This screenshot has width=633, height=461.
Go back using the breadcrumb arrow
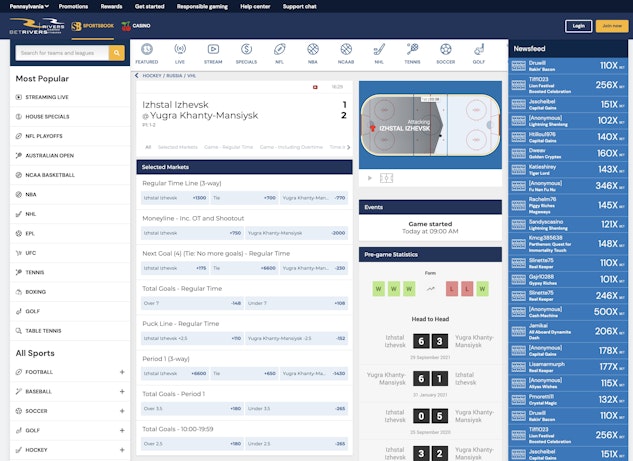(x=137, y=75)
